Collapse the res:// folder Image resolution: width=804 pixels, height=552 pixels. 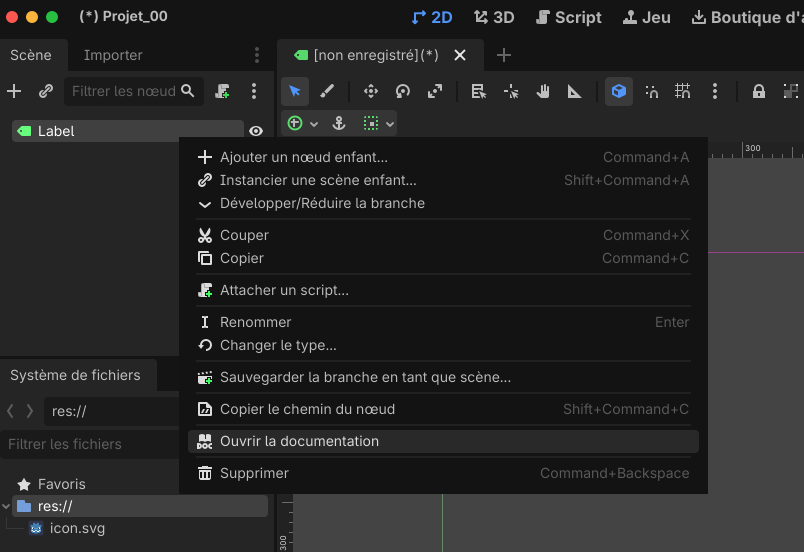point(6,506)
